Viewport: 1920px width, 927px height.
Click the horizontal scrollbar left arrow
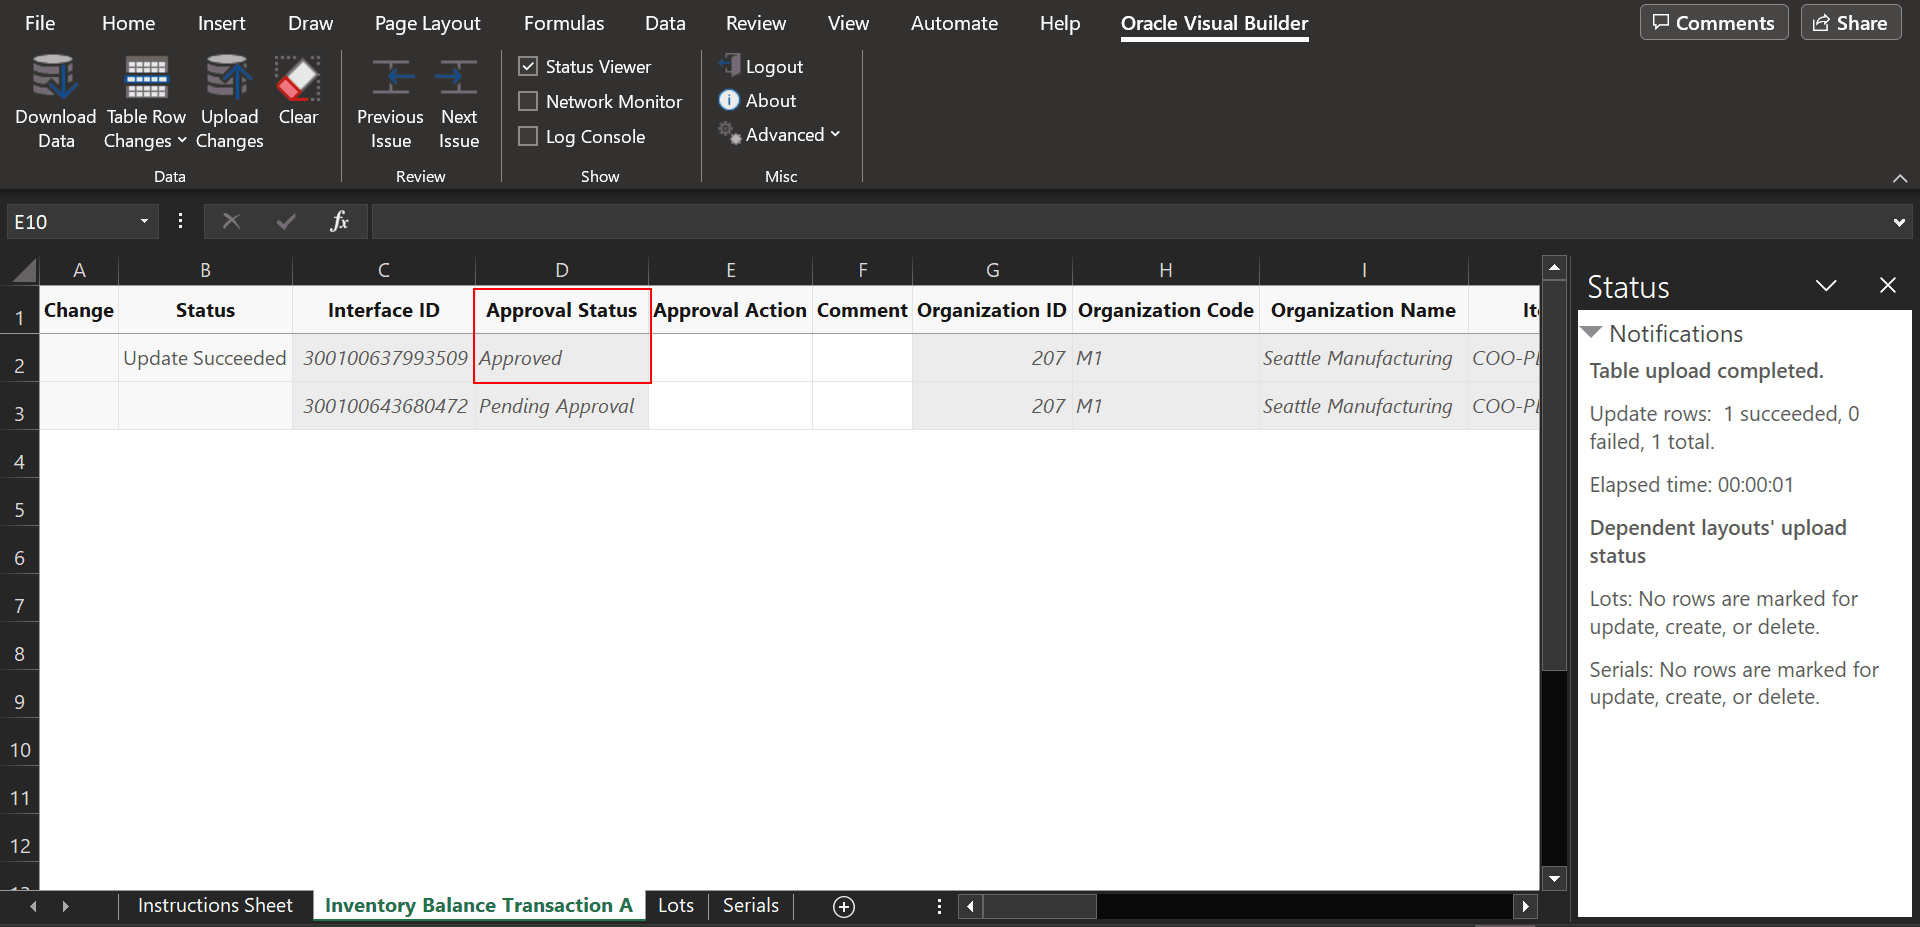coord(970,907)
